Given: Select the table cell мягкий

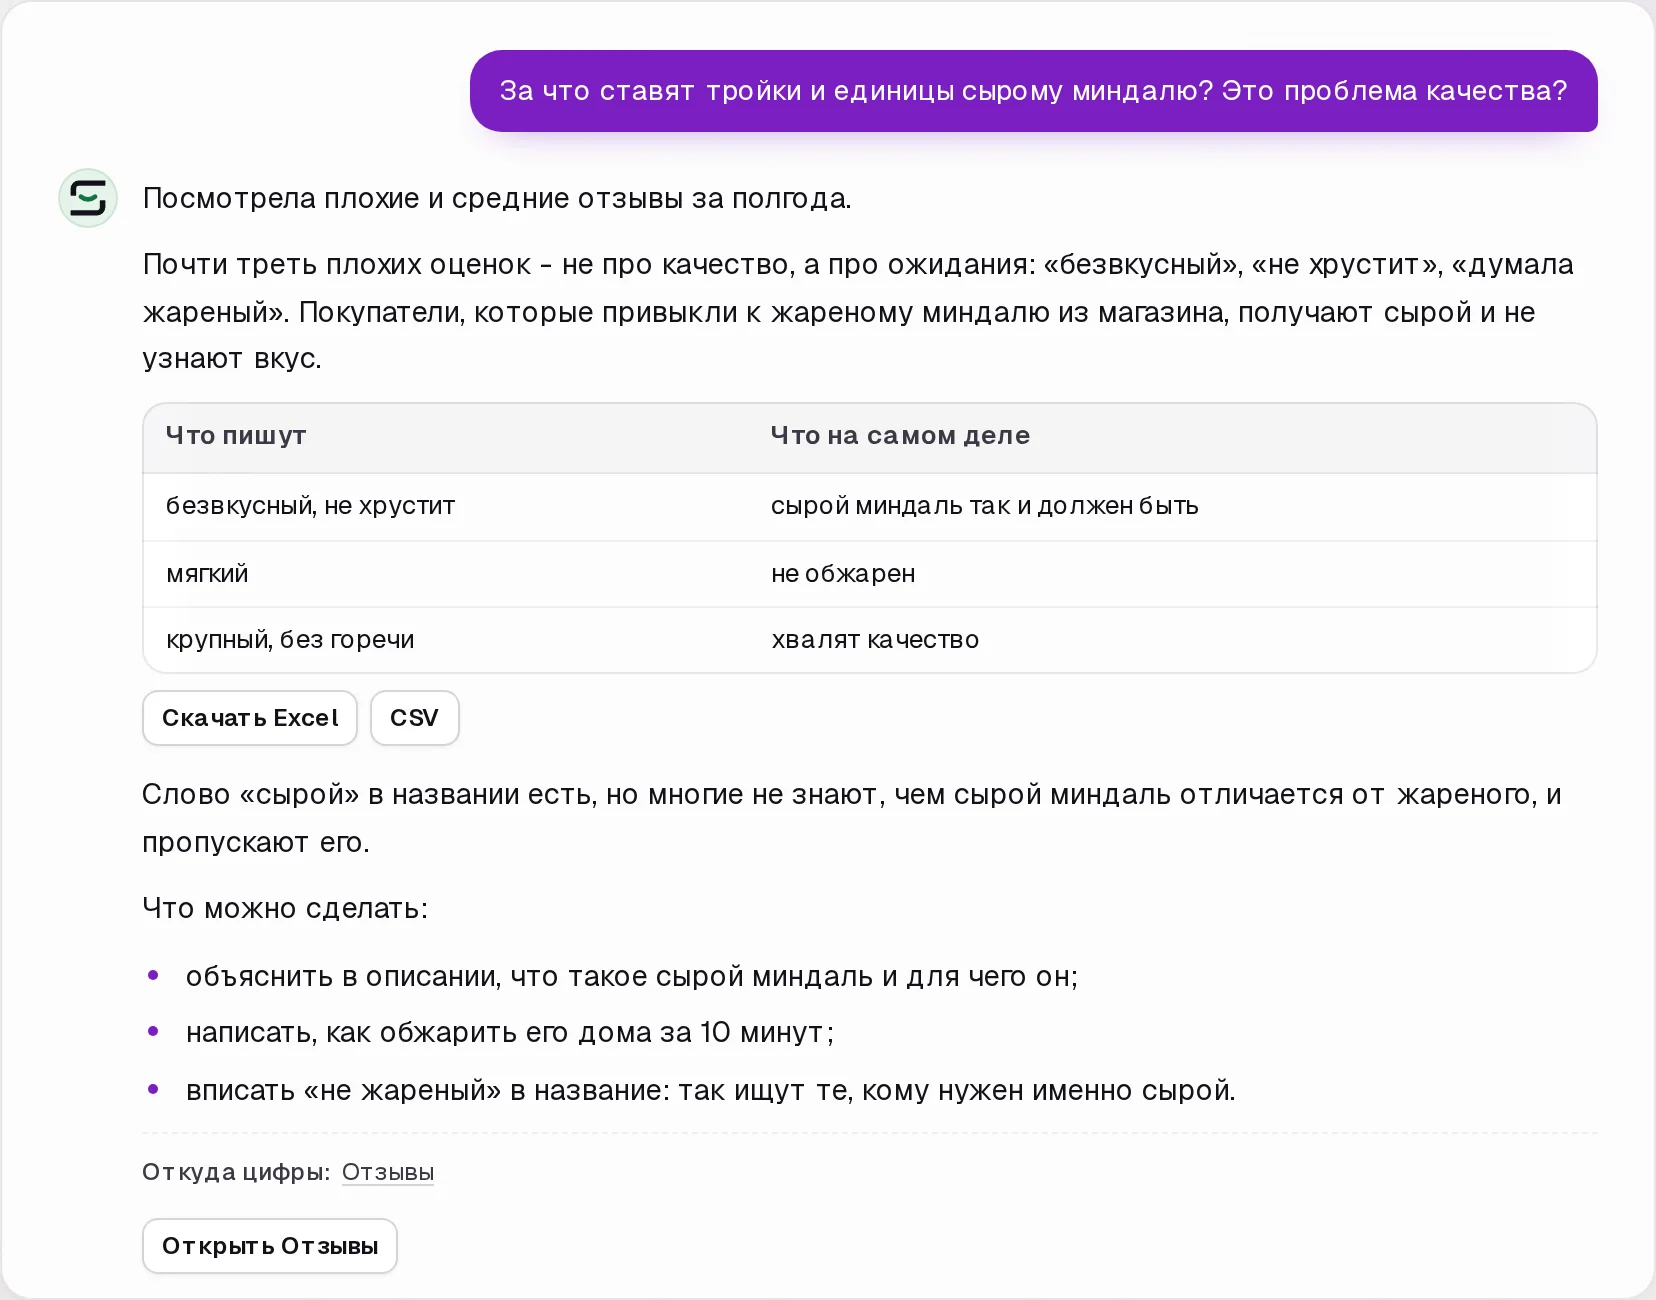Looking at the screenshot, I should (x=207, y=574).
